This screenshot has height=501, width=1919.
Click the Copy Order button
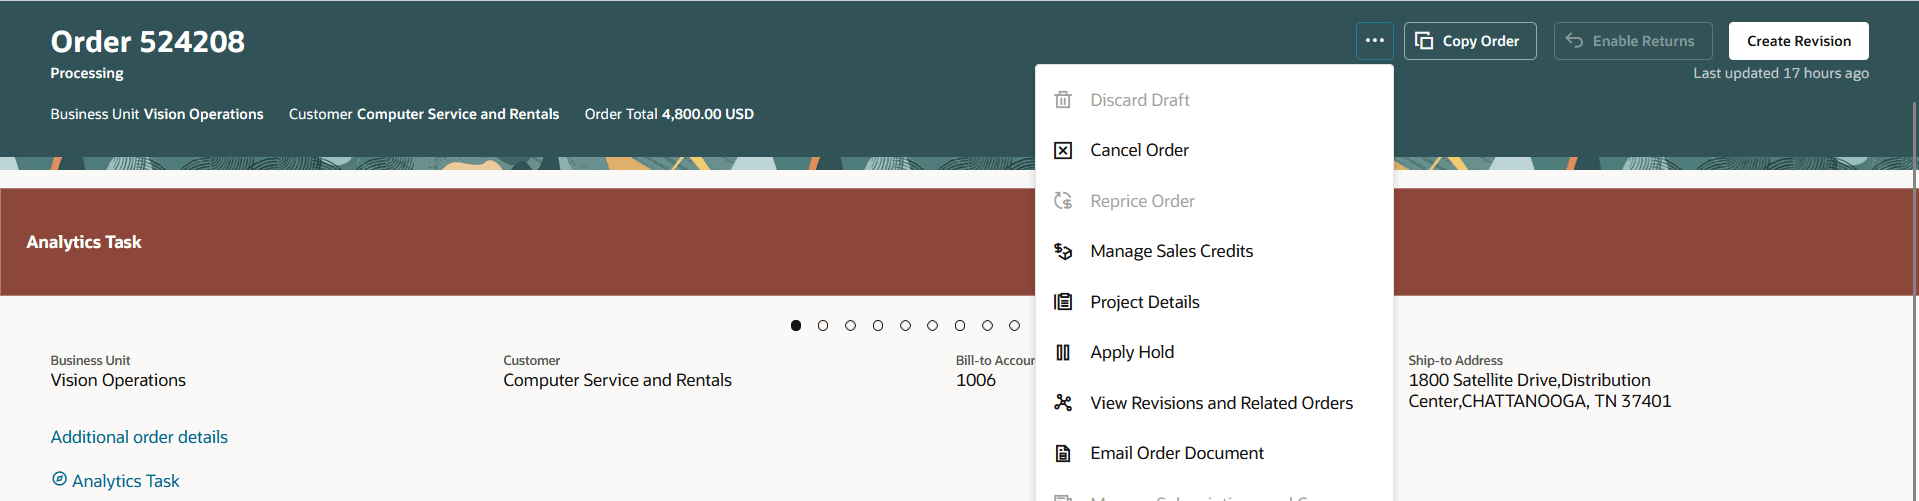tap(1470, 41)
